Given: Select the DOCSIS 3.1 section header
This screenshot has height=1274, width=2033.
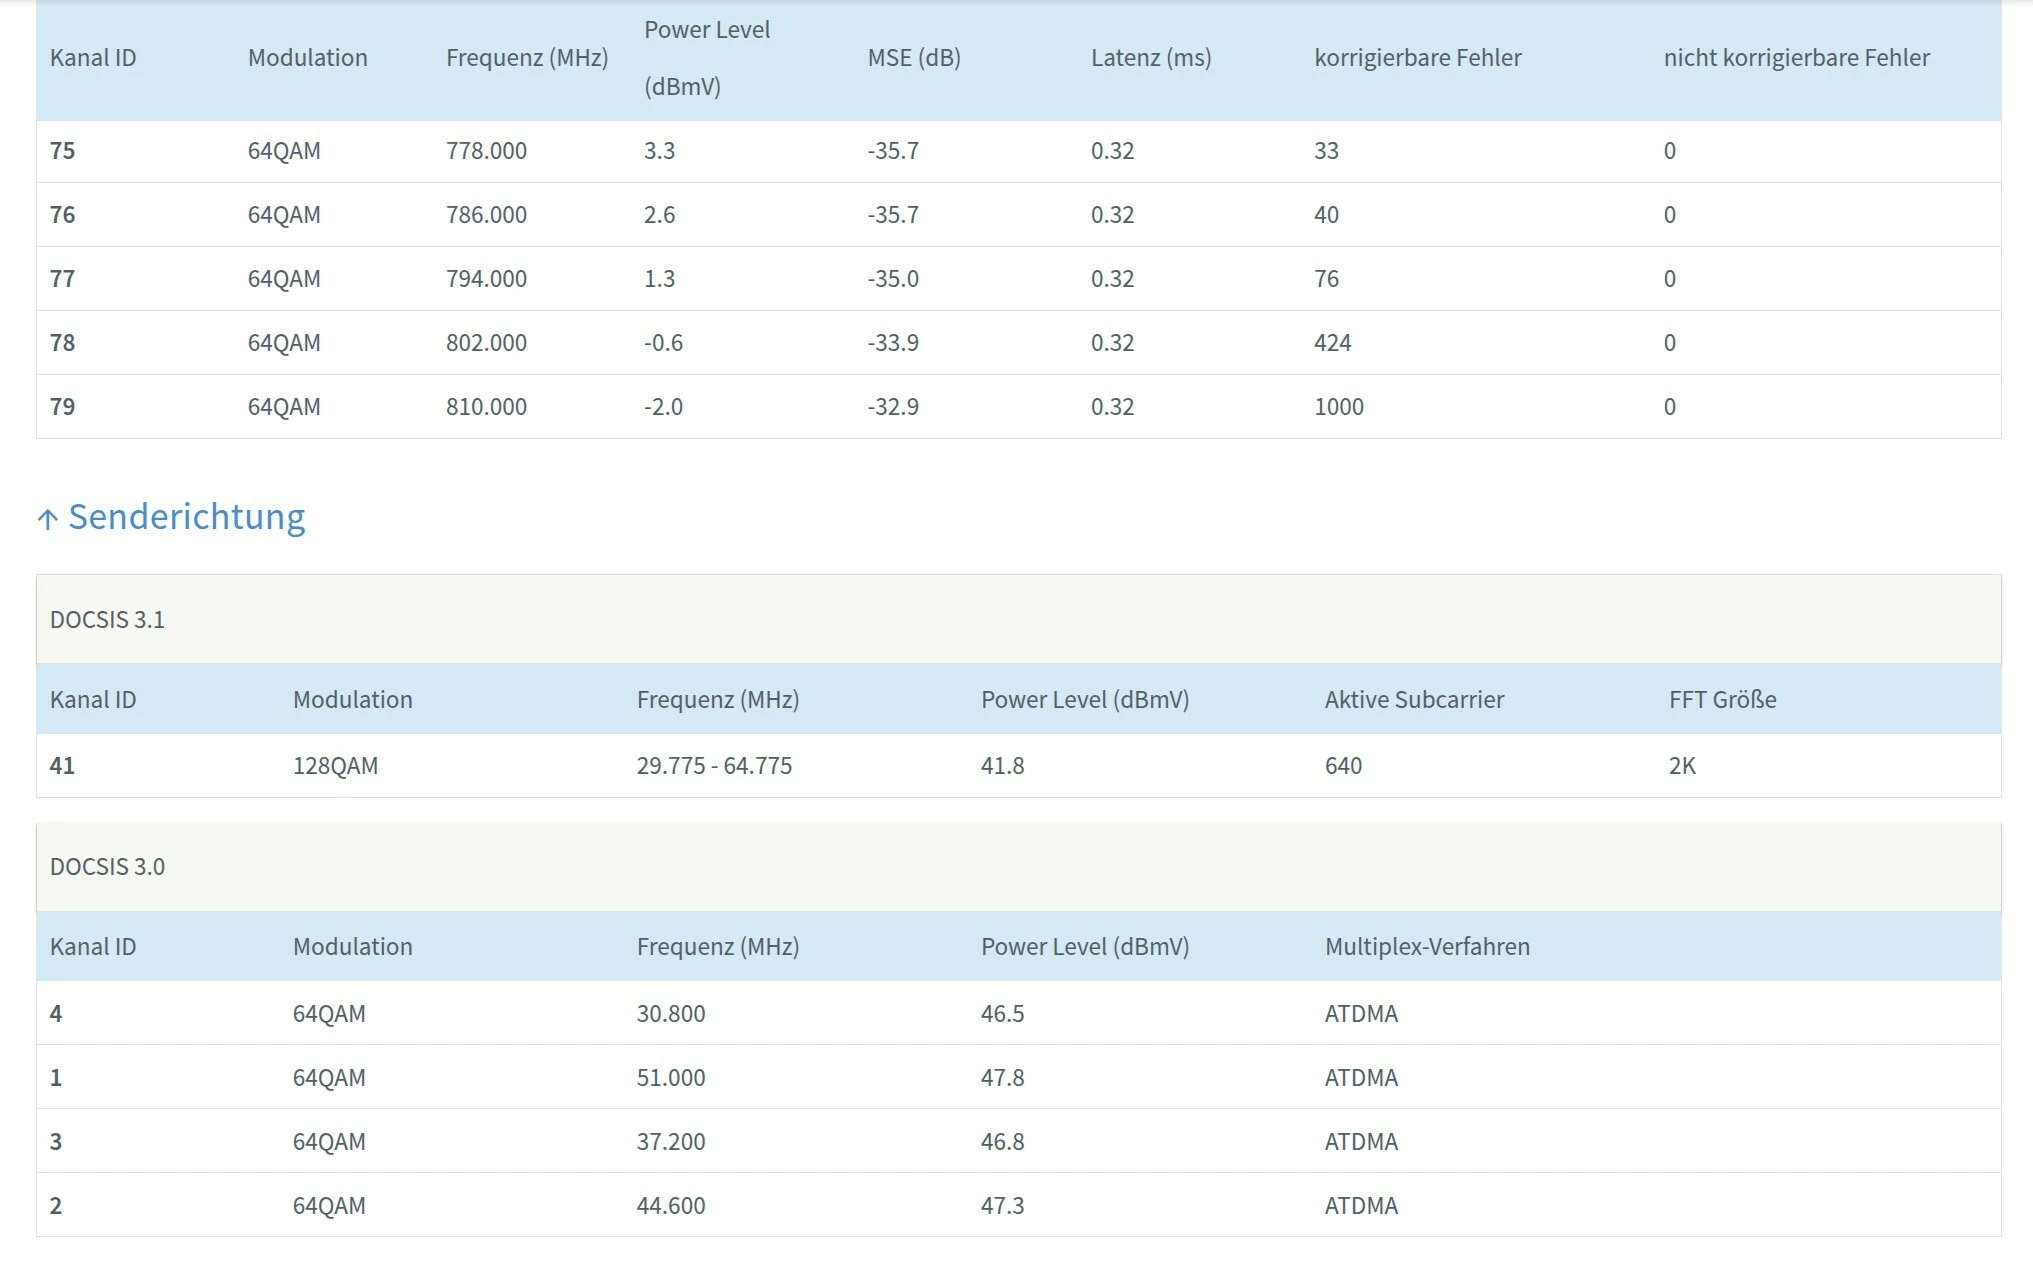Looking at the screenshot, I should tap(107, 620).
